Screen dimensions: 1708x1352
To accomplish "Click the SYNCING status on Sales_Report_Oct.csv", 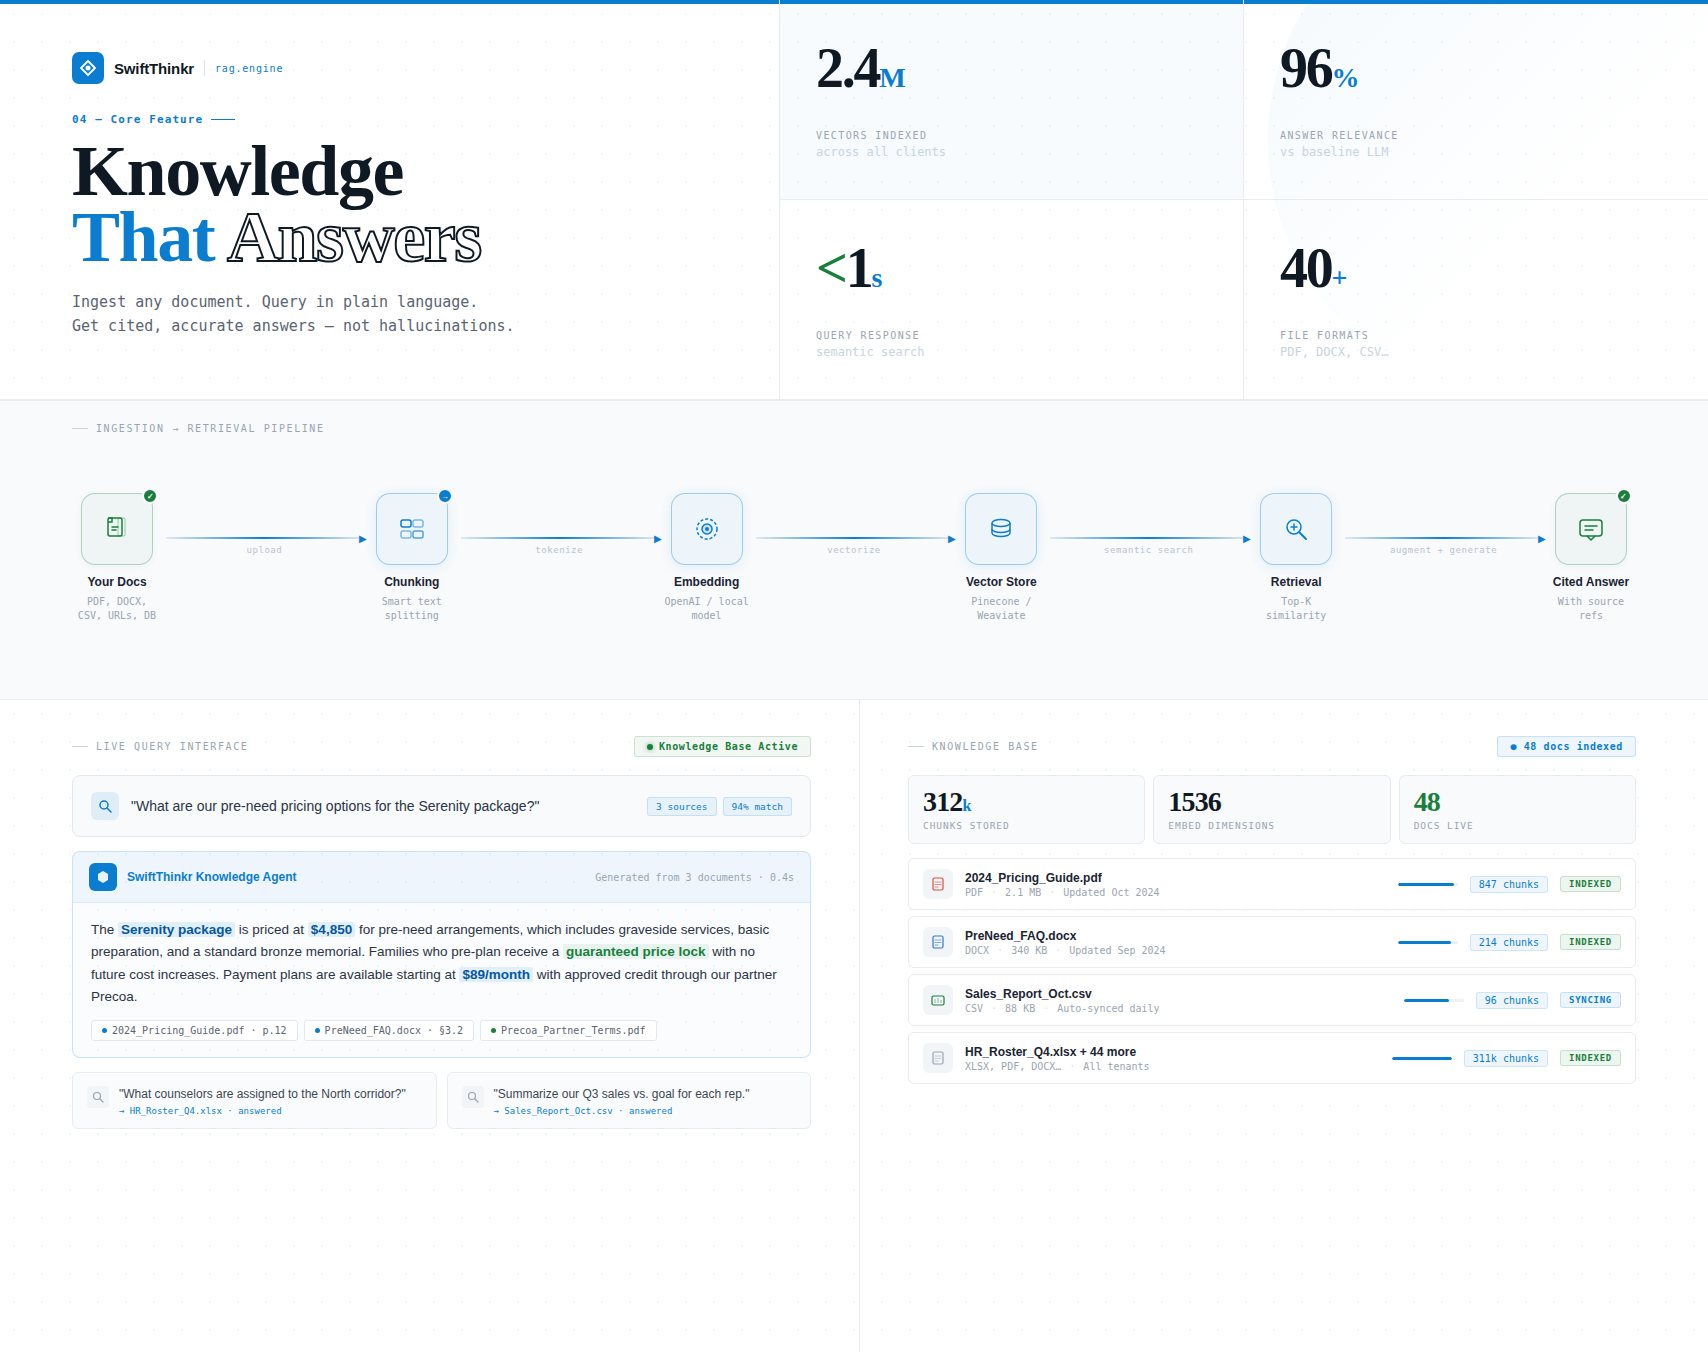I will click(x=1590, y=1000).
